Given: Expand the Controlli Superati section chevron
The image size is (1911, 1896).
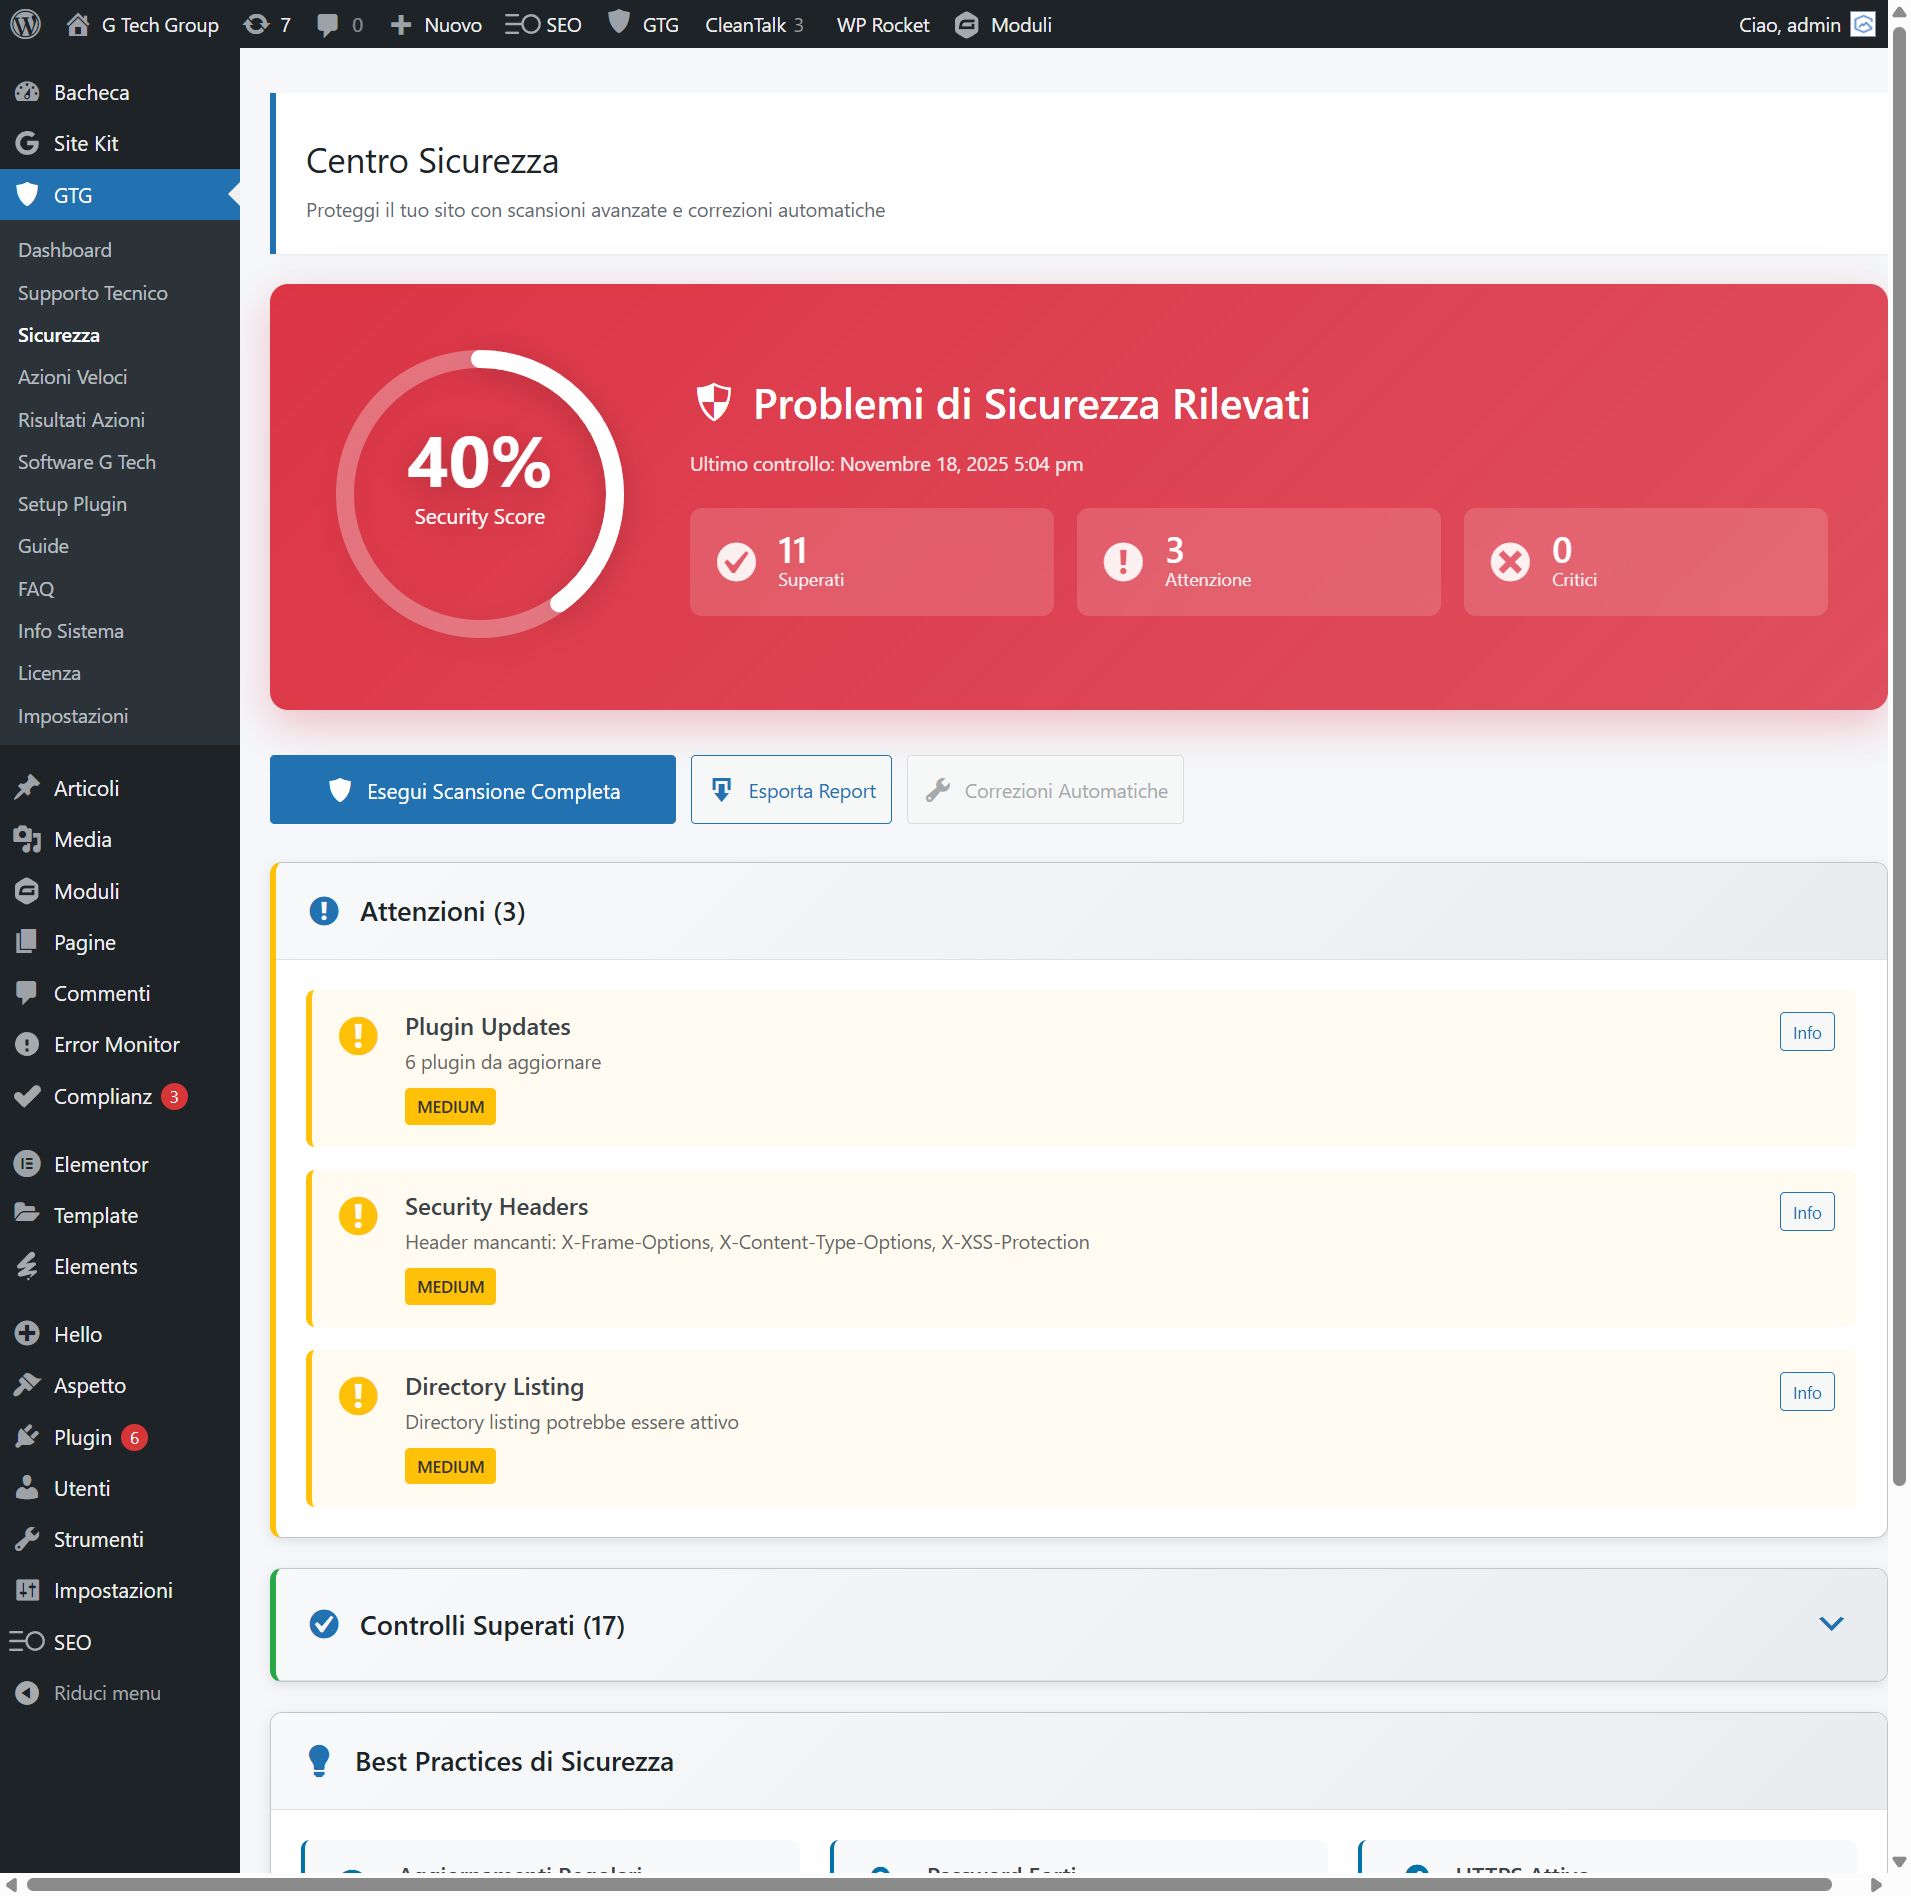Looking at the screenshot, I should (1831, 1624).
